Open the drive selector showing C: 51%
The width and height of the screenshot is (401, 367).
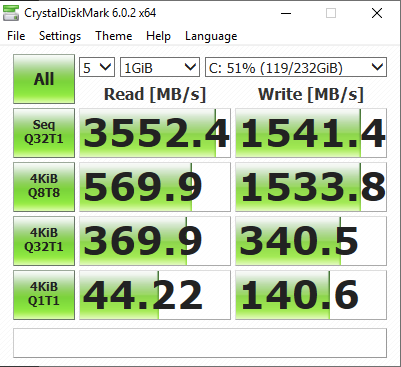[296, 67]
